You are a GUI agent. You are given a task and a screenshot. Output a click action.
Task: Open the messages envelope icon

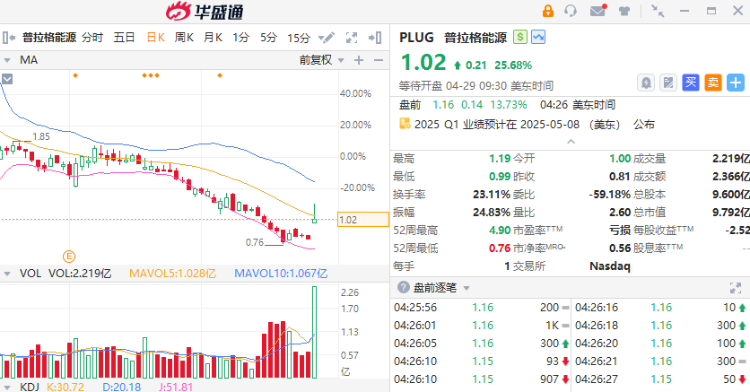598,10
